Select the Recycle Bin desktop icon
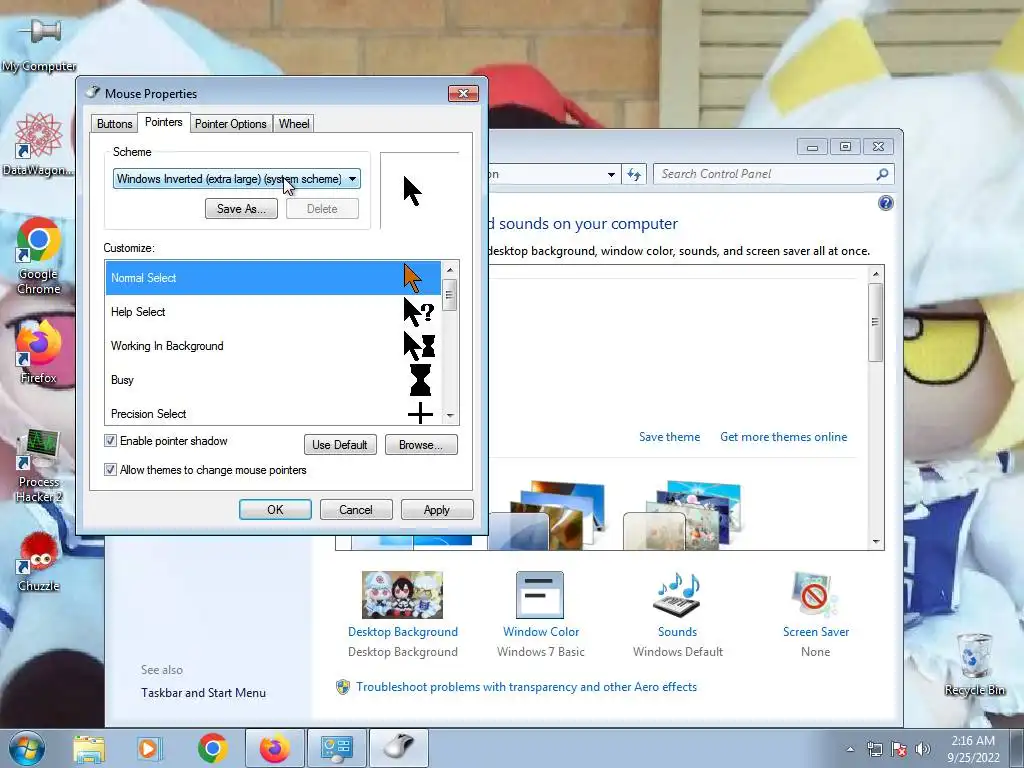The image size is (1024, 768). 975,665
